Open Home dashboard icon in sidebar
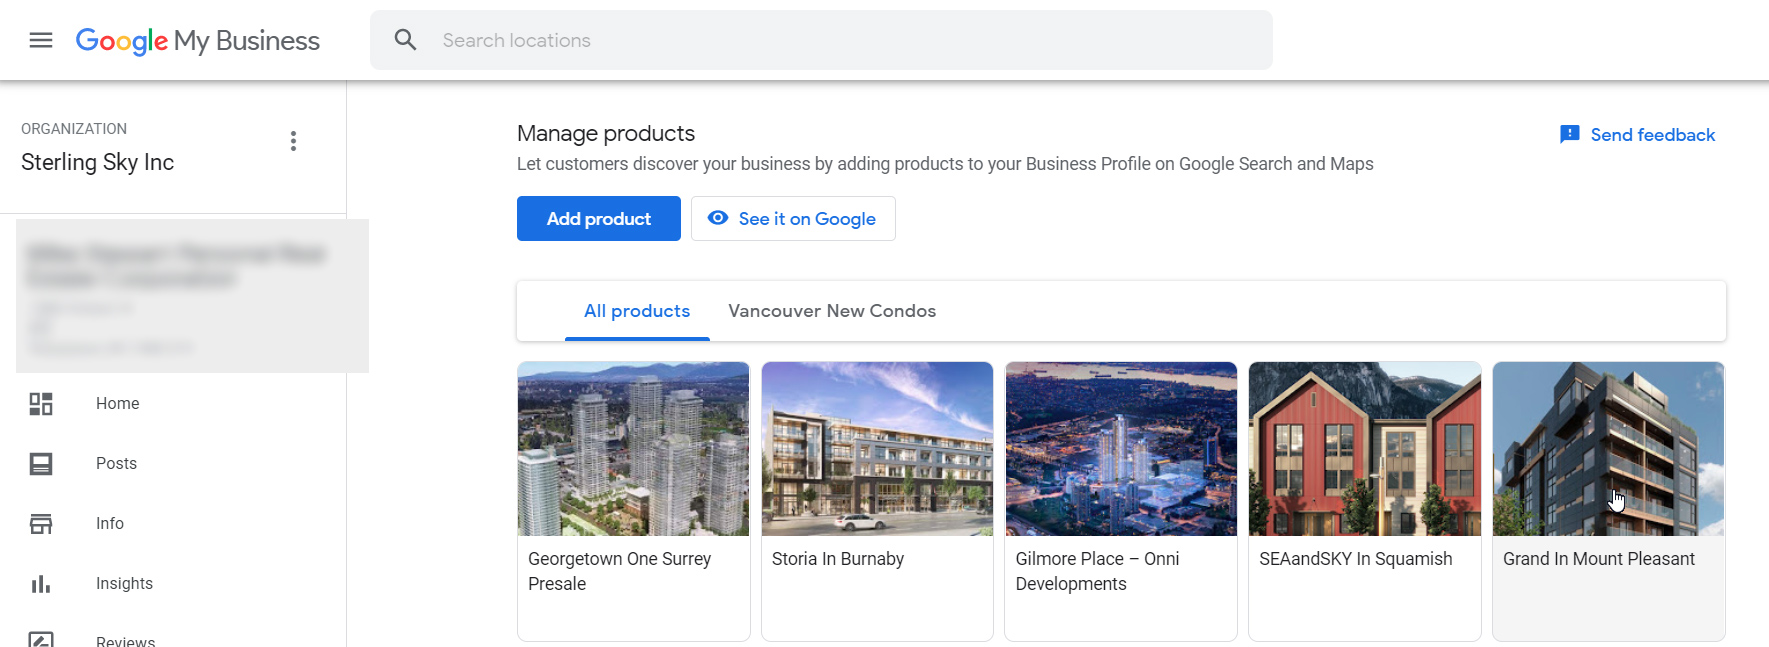 click(41, 404)
